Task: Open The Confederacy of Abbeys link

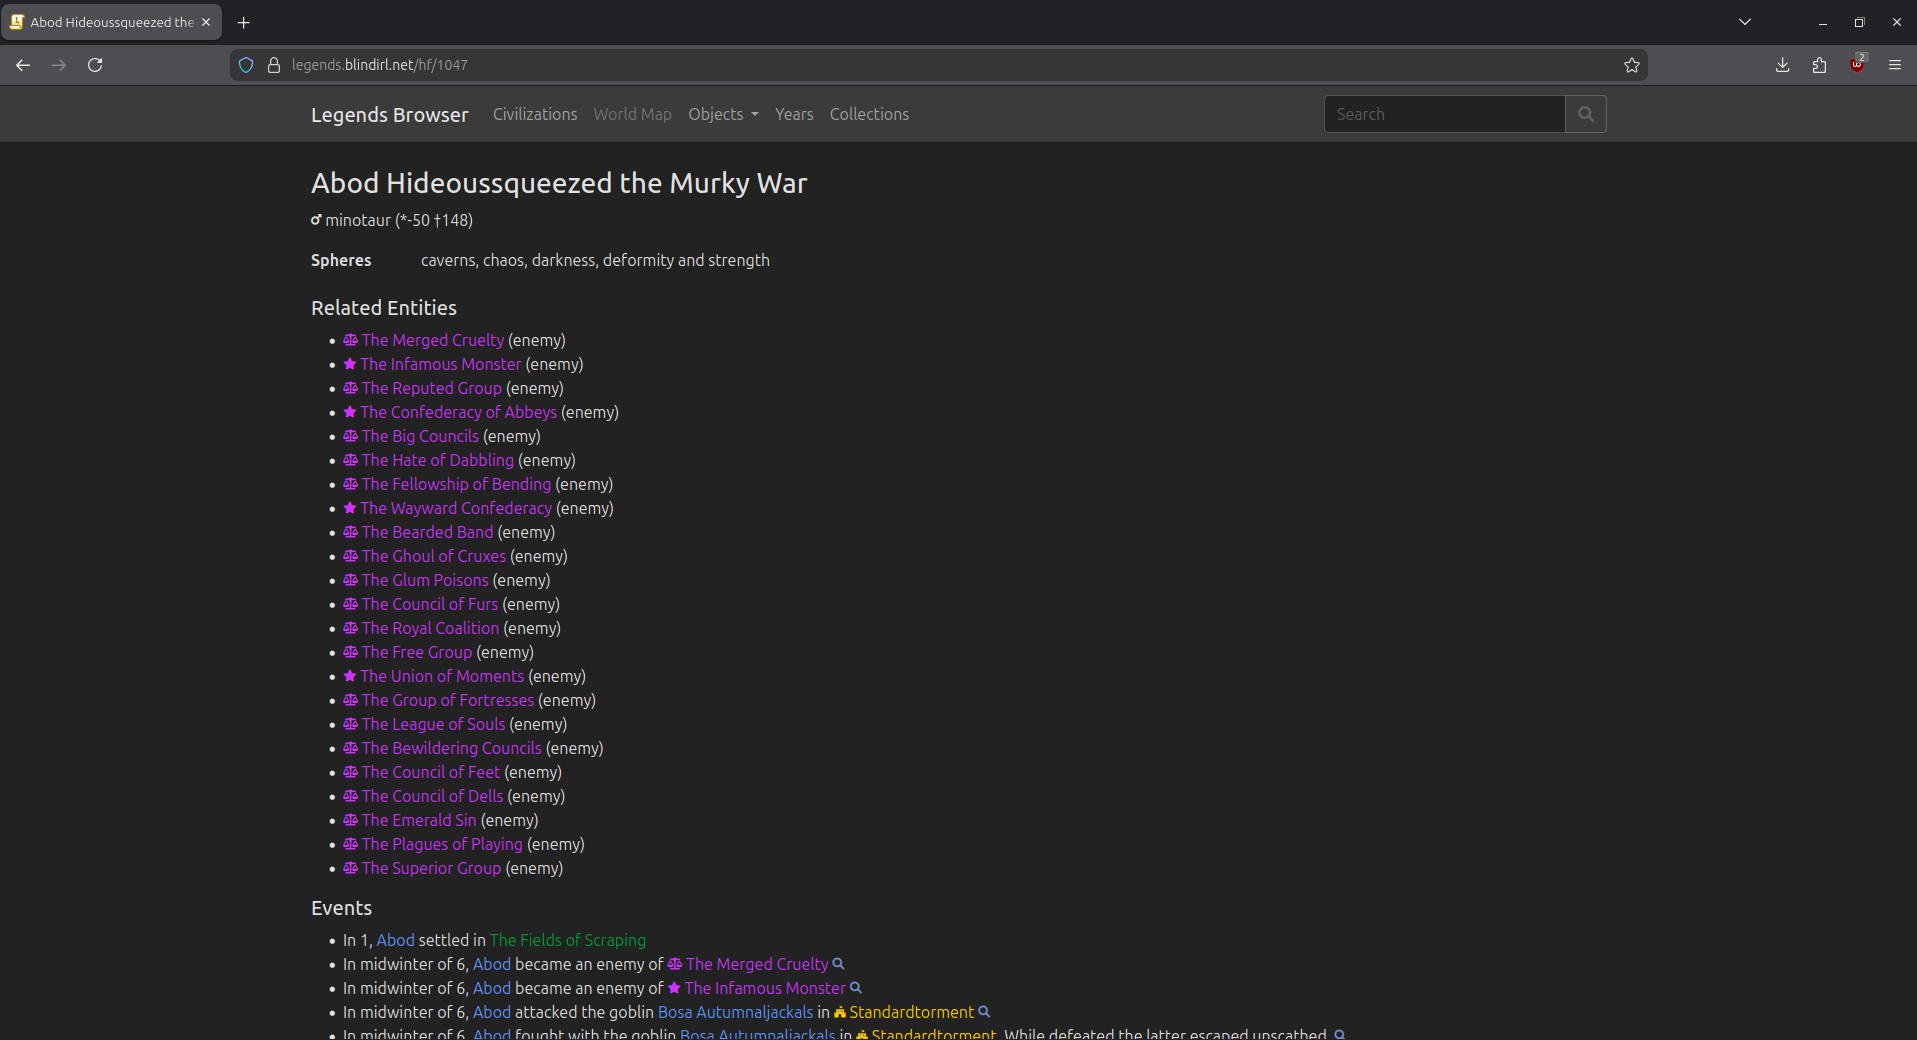Action: pyautogui.click(x=458, y=412)
